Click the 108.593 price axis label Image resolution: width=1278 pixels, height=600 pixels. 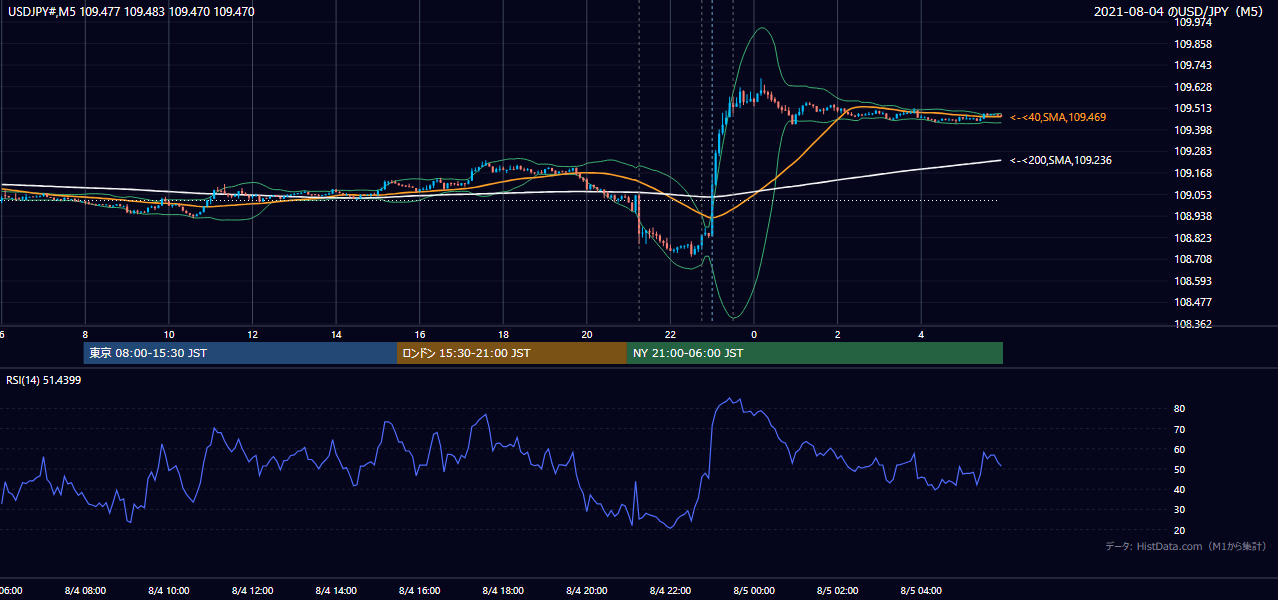point(1193,281)
